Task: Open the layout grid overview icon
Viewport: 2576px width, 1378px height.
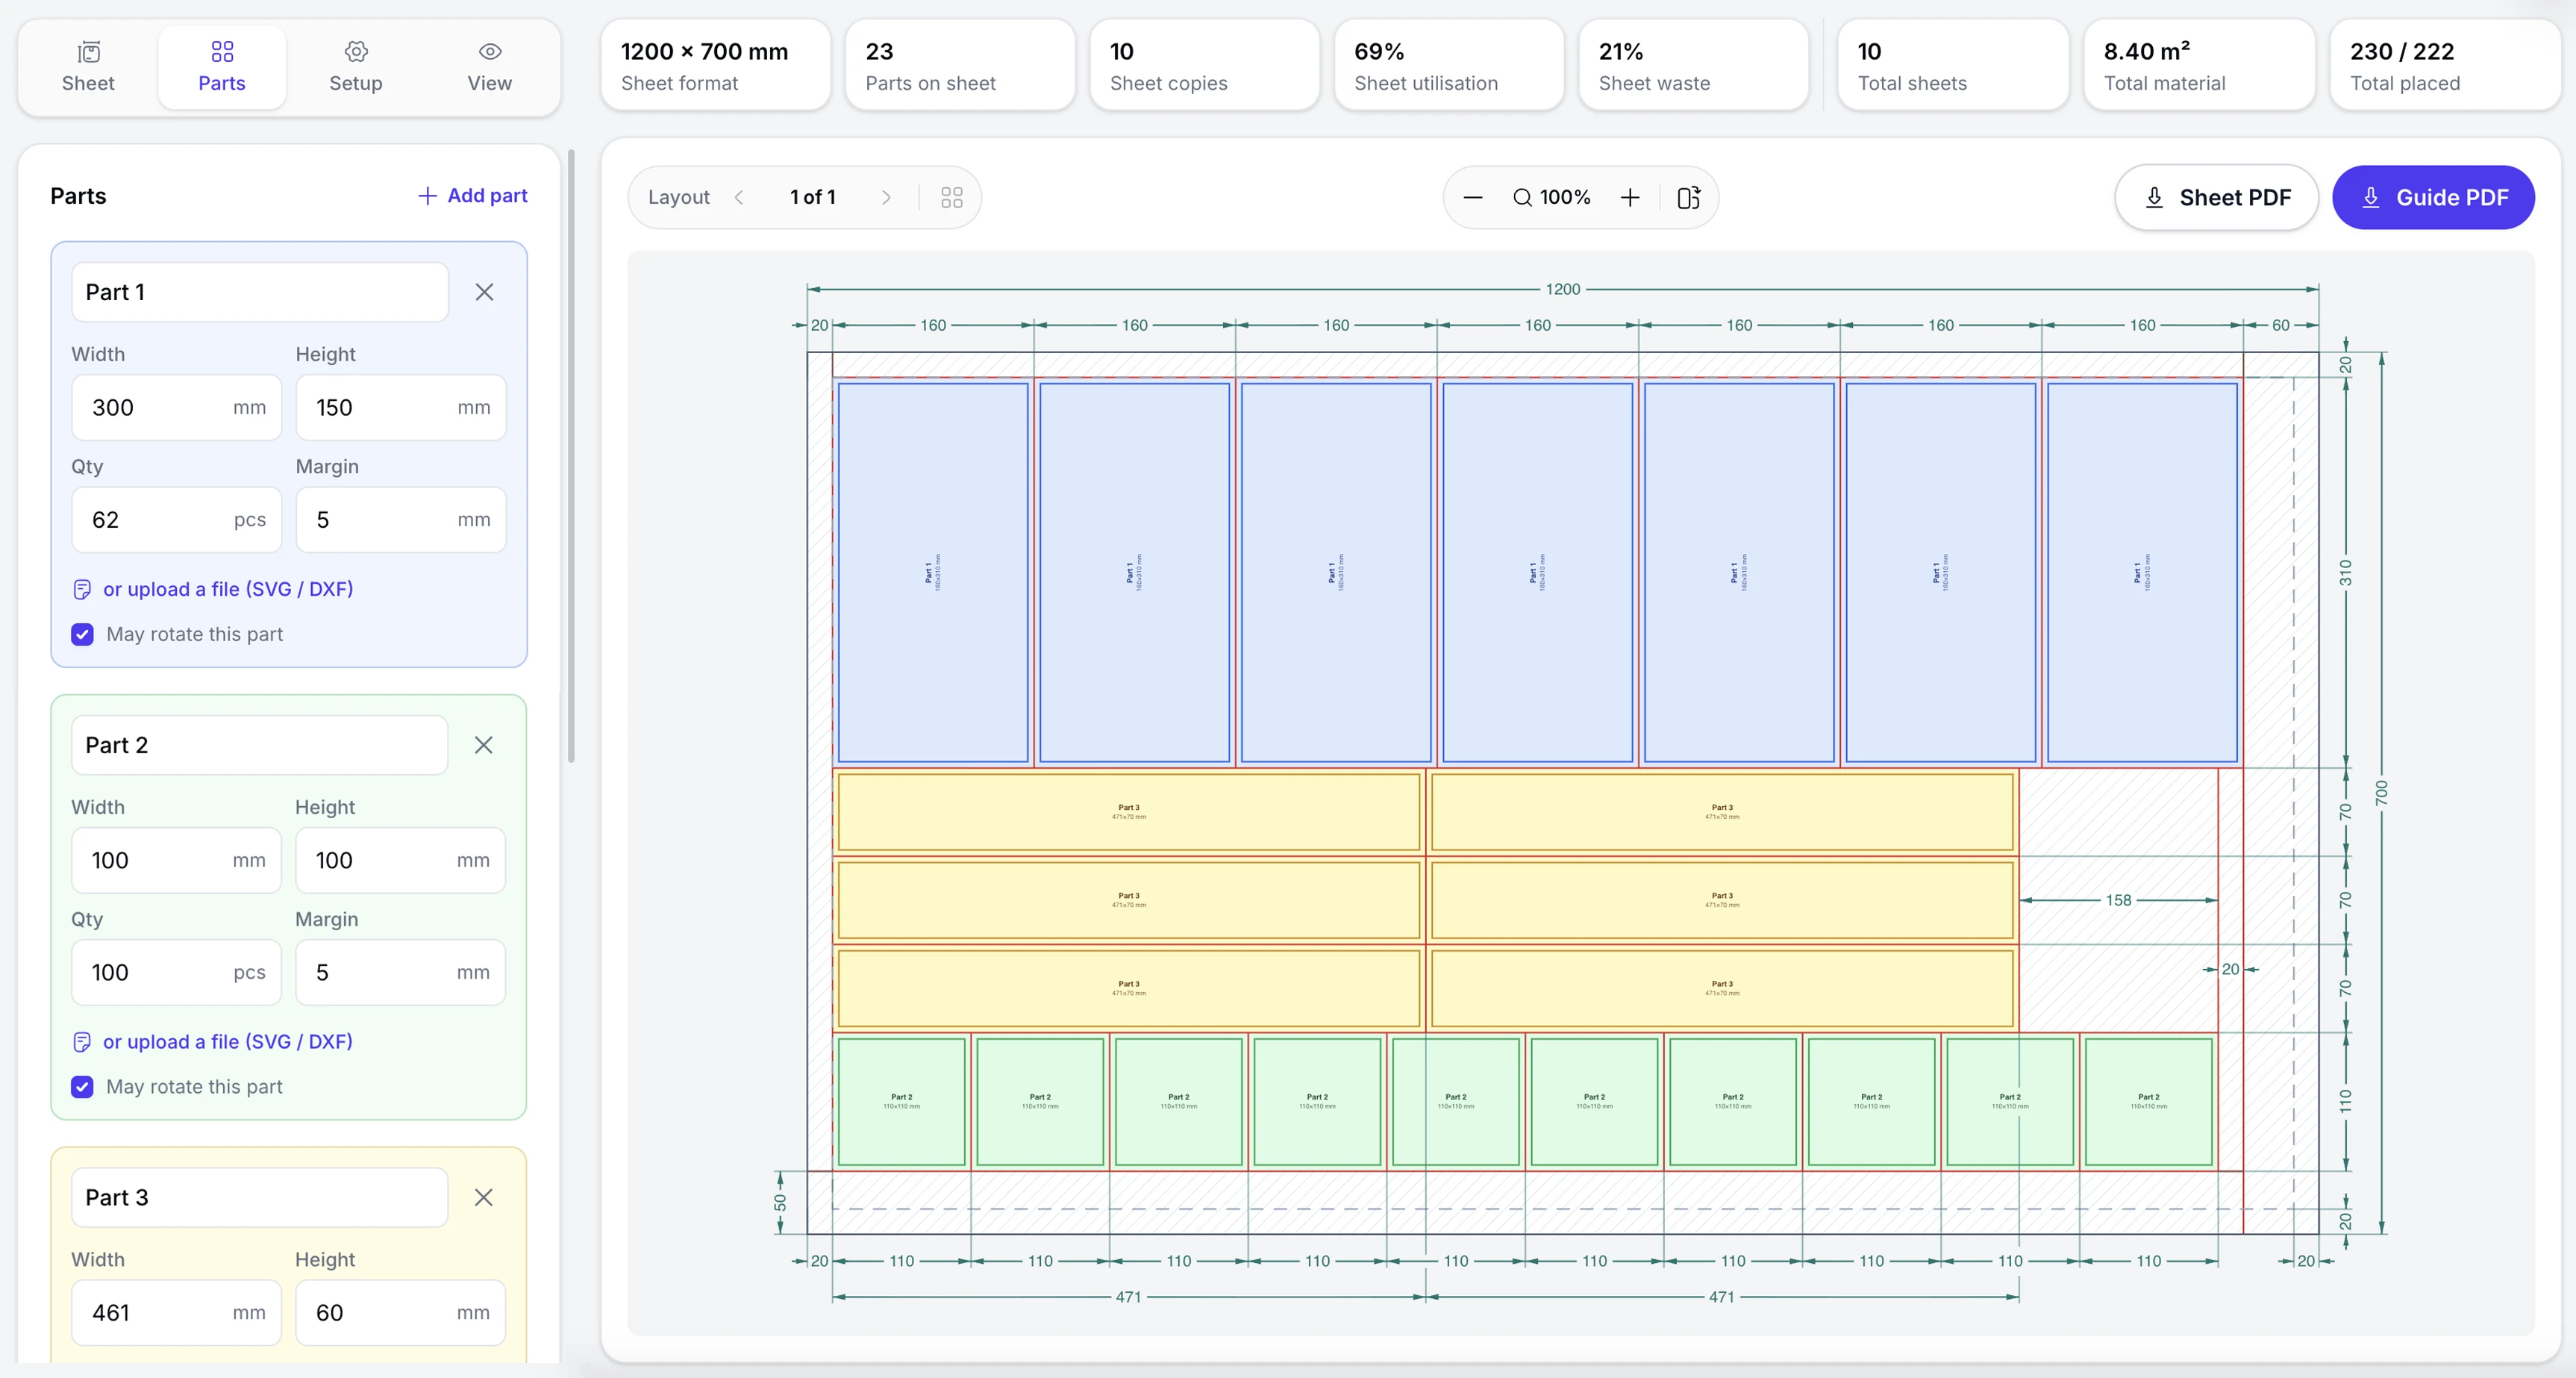Action: (951, 197)
